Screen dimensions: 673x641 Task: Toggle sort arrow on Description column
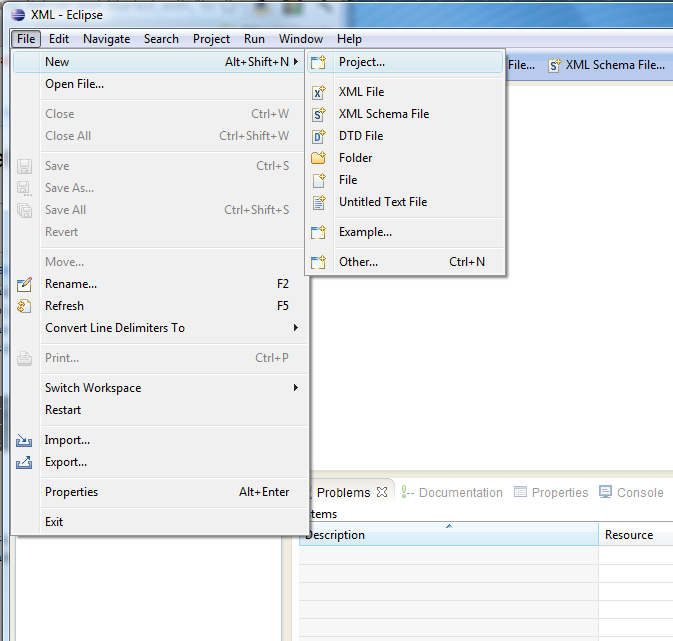point(449,526)
